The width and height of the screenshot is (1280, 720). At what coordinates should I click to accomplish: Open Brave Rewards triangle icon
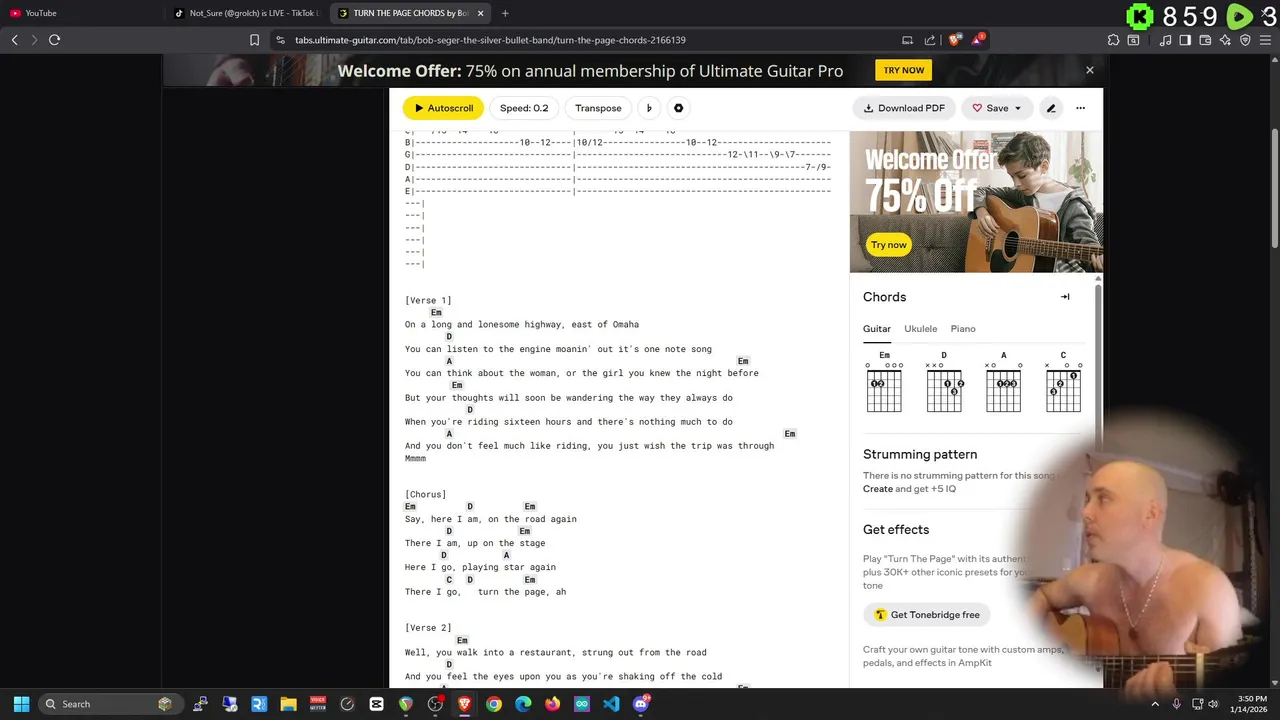tap(979, 40)
